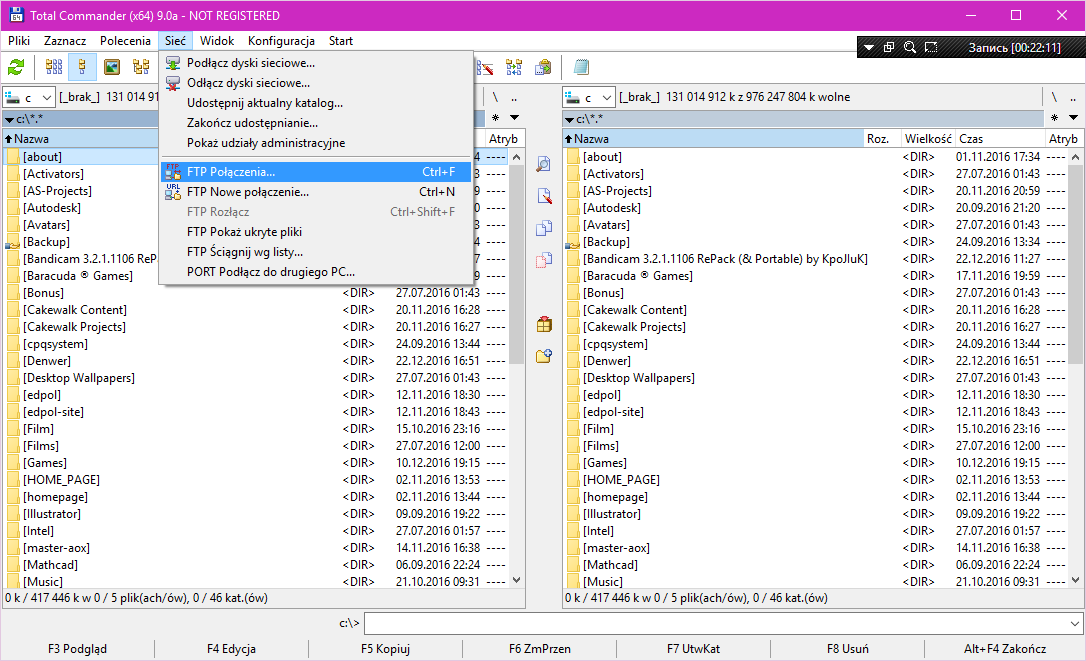Select [Desktop Wallpapers] folder in left panel
The height and width of the screenshot is (661, 1086).
(x=79, y=378)
